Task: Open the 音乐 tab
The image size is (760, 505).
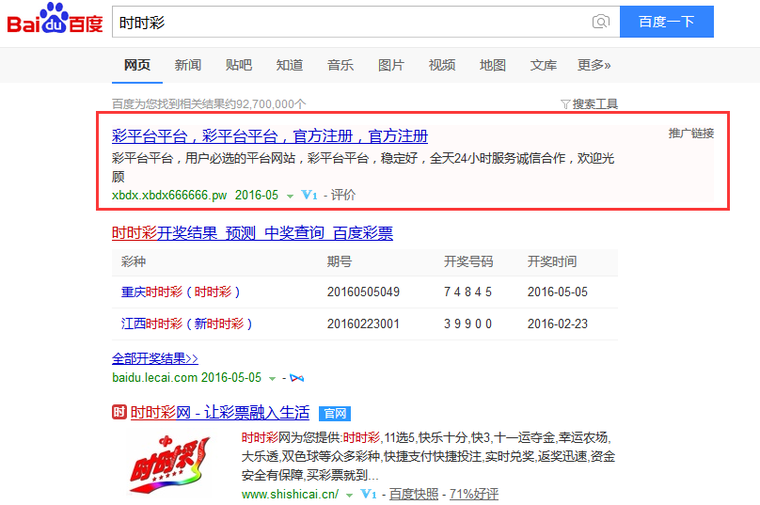Action: coord(340,65)
